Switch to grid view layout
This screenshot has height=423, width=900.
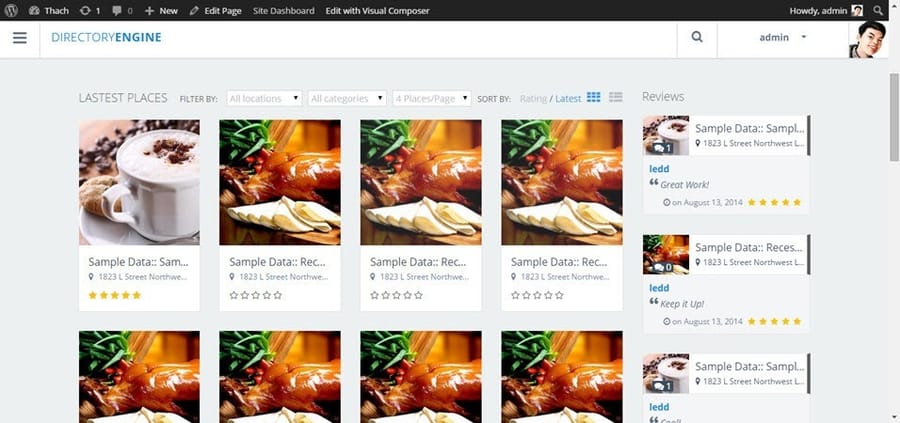pos(593,97)
